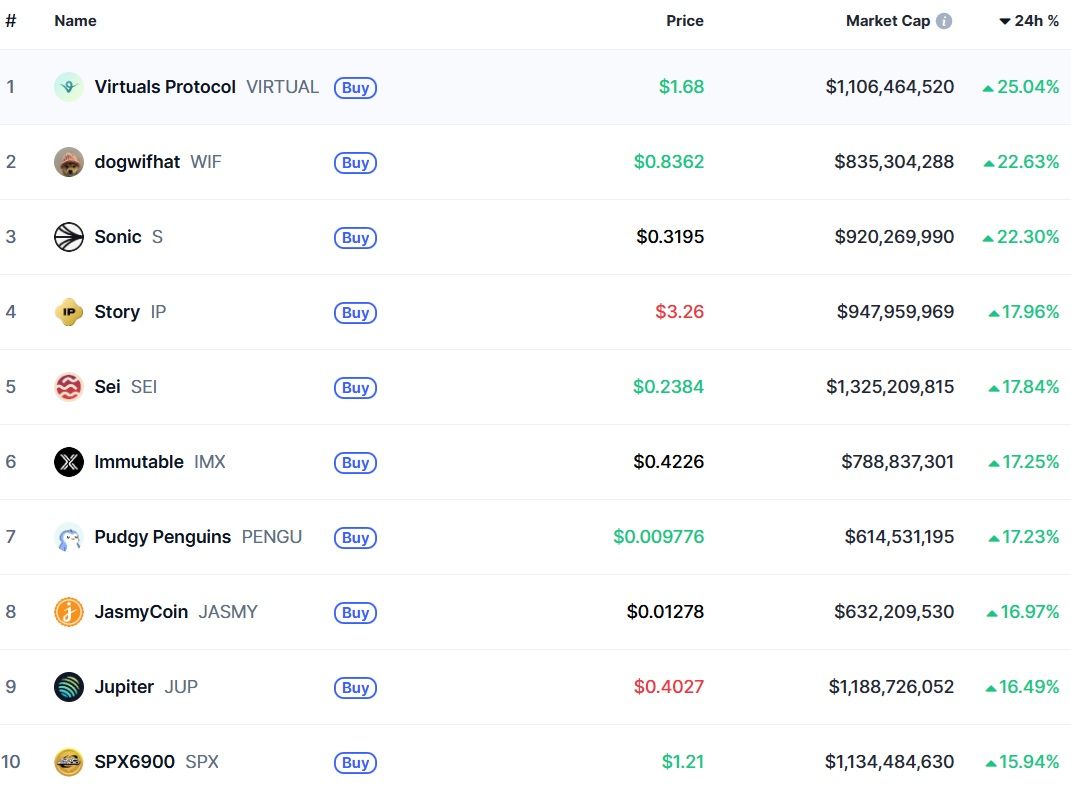This screenshot has height=789, width=1071.
Task: Click Buy button for Jupiter JUP
Action: pyautogui.click(x=355, y=687)
